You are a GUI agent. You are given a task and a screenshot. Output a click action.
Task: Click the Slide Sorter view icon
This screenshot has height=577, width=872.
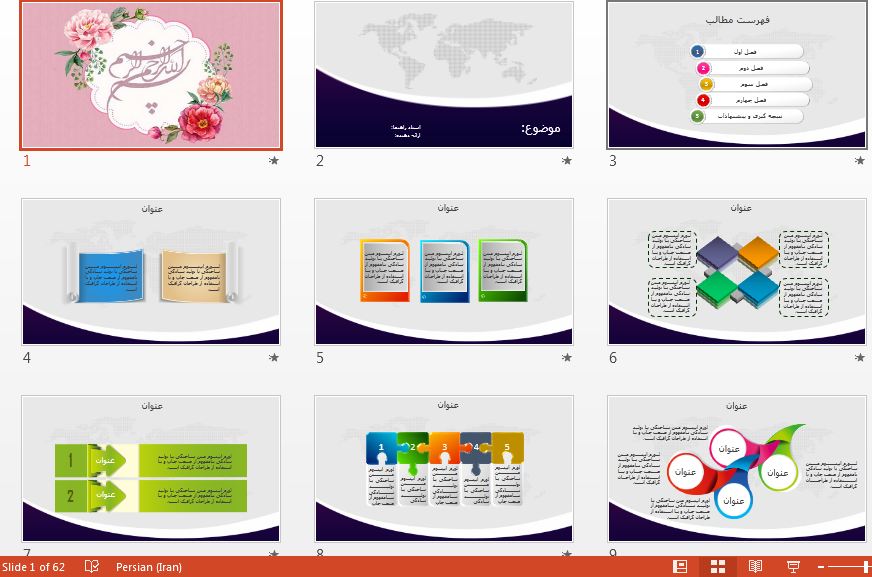(x=718, y=567)
